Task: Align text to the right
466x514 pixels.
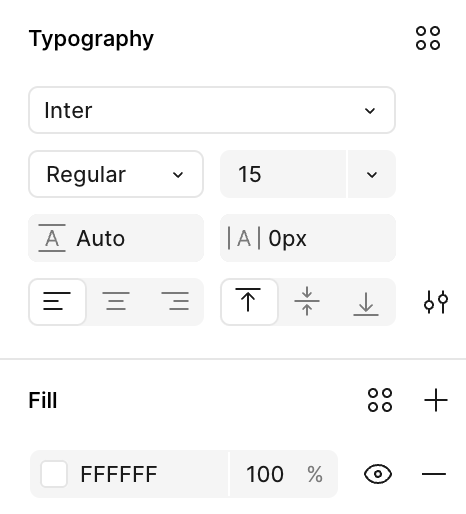Action: [175, 302]
